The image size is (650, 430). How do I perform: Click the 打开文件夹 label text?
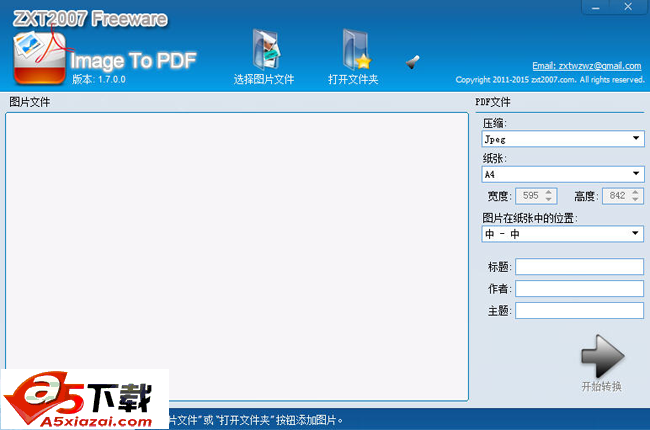[353, 79]
